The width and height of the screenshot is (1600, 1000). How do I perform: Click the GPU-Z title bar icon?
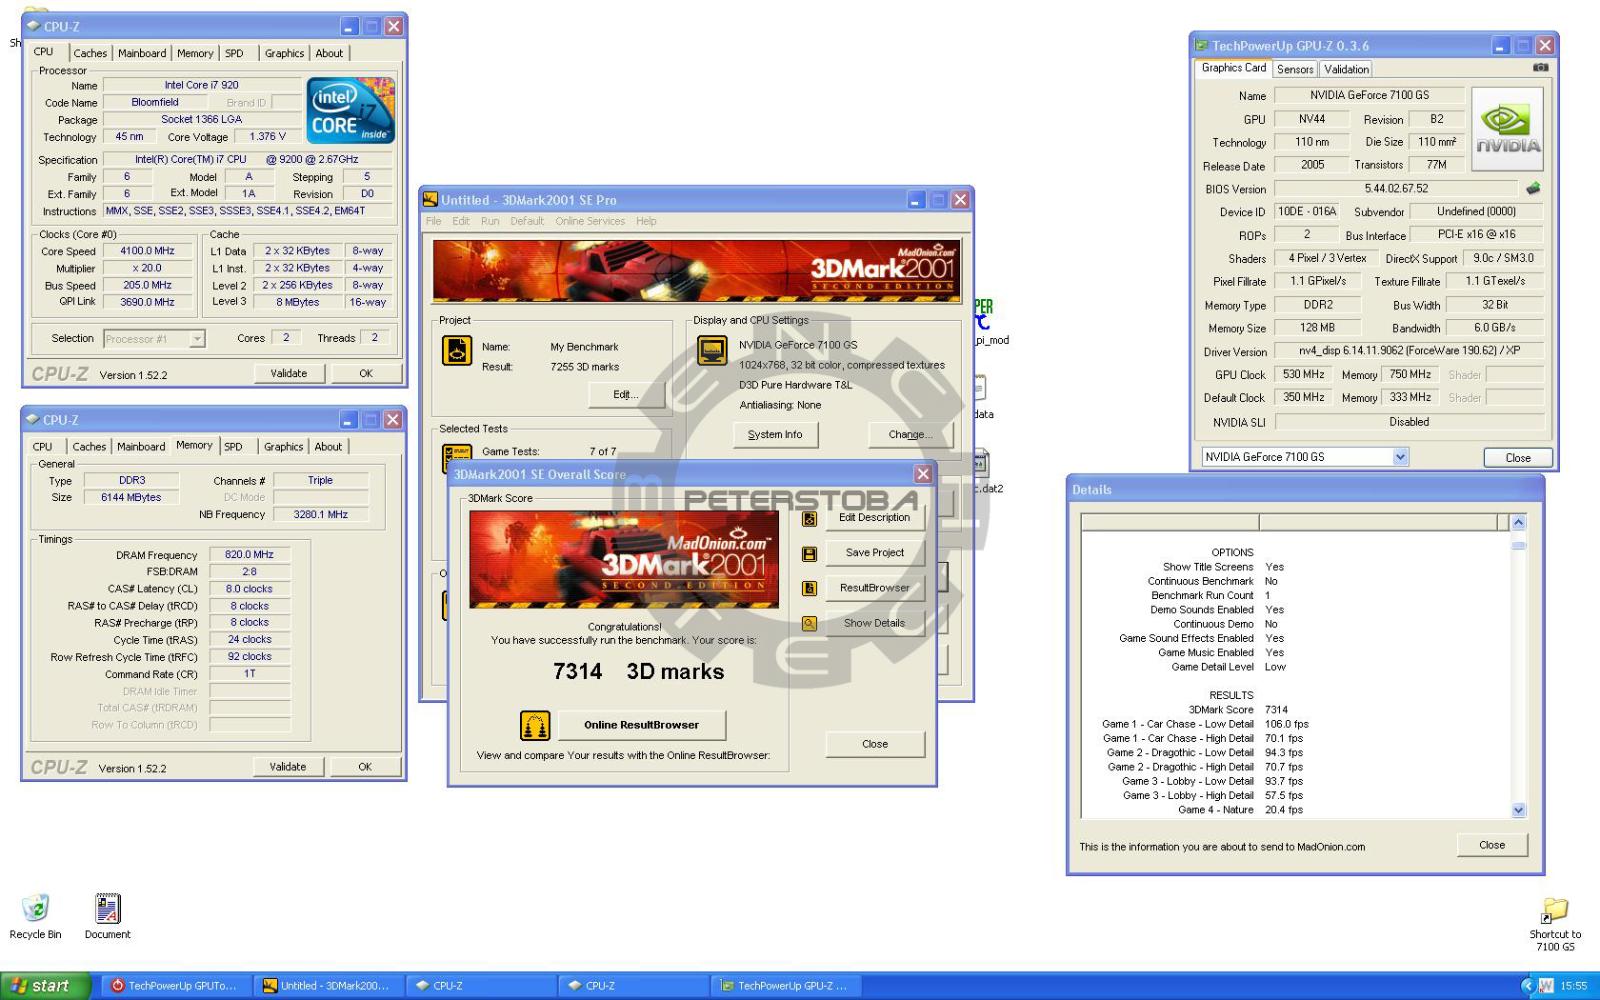coord(1201,45)
